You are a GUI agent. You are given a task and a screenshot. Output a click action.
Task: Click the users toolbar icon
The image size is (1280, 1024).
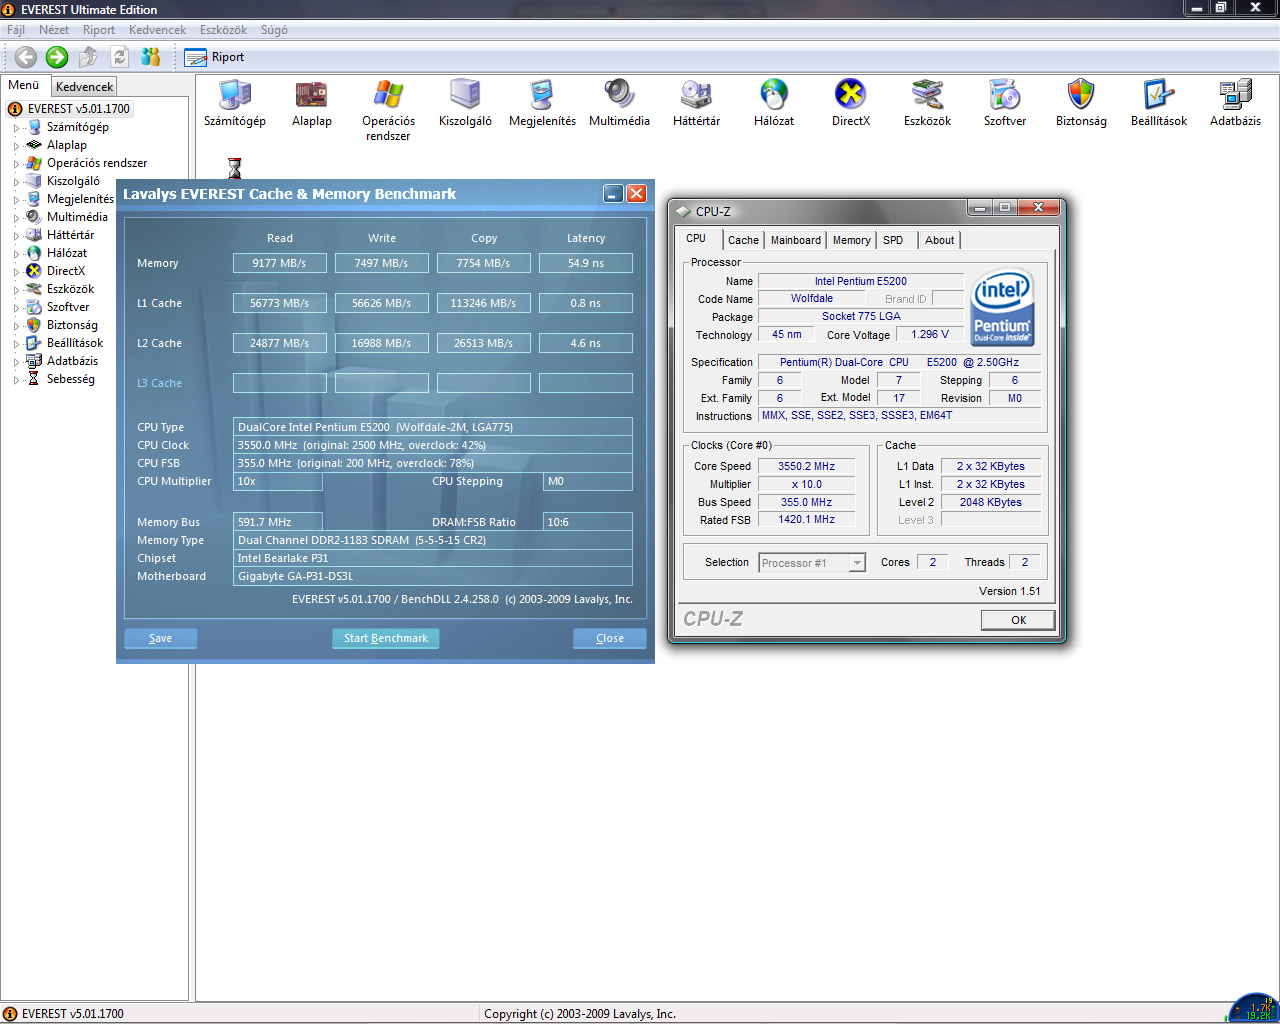click(x=151, y=57)
